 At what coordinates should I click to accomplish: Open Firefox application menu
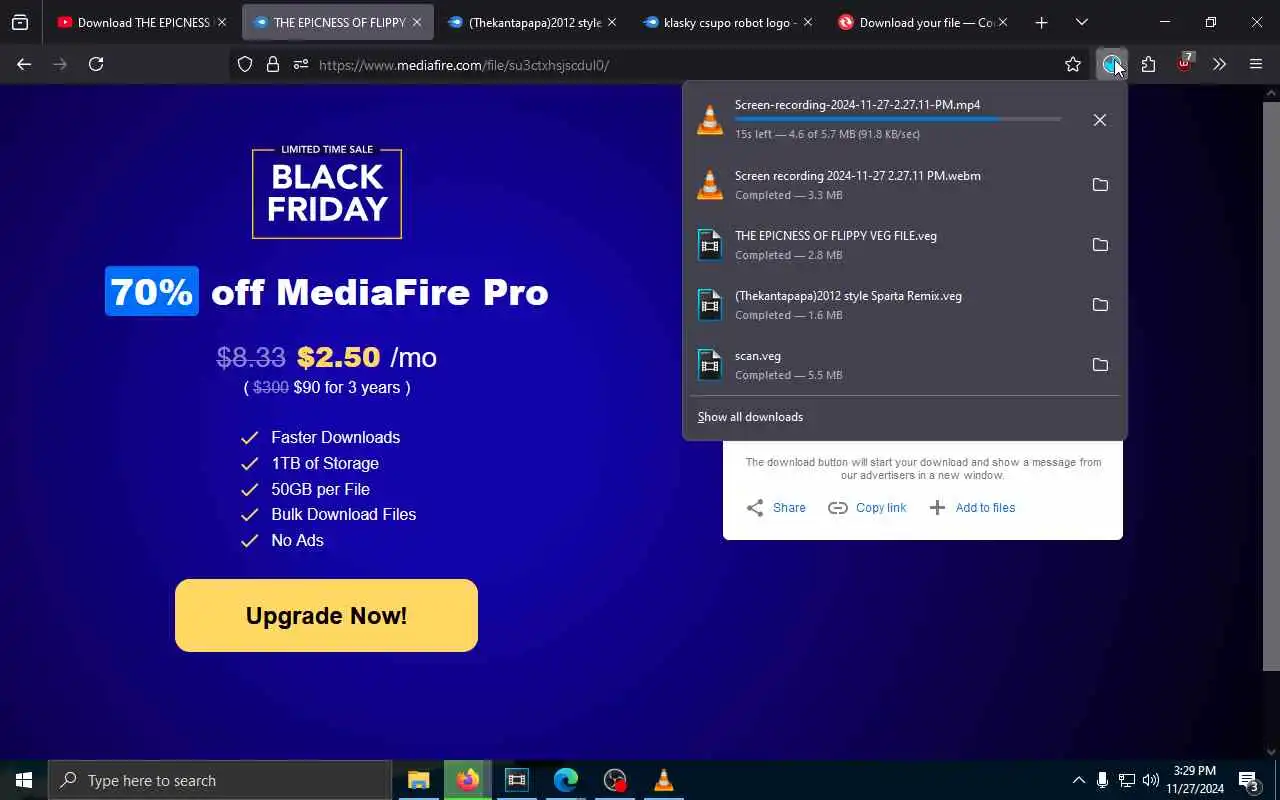click(1256, 64)
